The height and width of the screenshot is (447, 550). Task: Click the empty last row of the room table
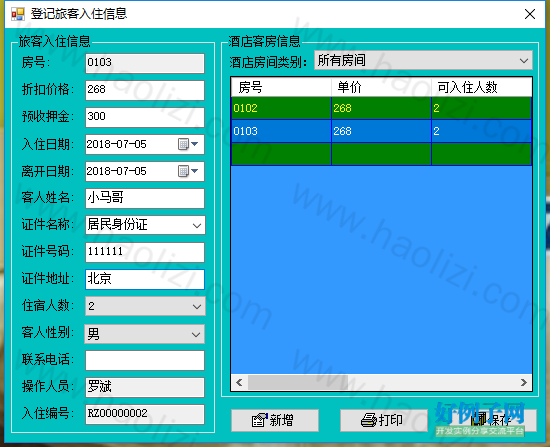click(381, 154)
